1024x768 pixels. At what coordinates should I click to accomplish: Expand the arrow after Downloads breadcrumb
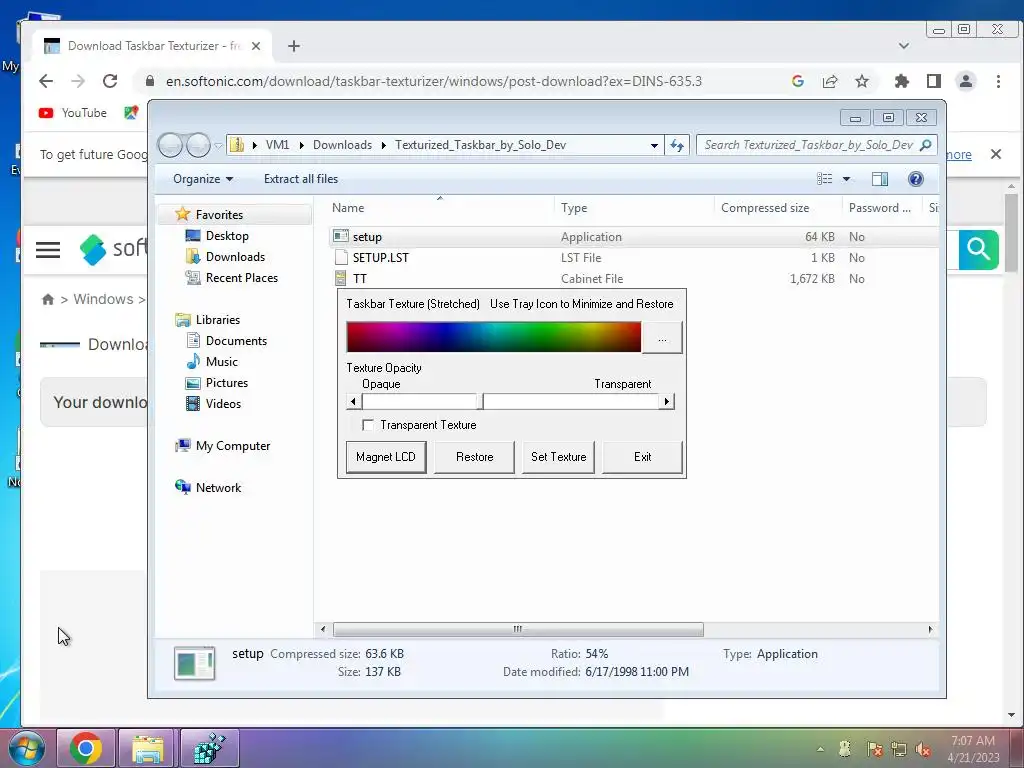point(383,145)
